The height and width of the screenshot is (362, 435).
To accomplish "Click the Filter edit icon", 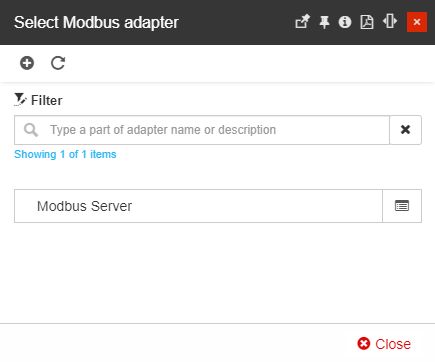I will pos(20,100).
